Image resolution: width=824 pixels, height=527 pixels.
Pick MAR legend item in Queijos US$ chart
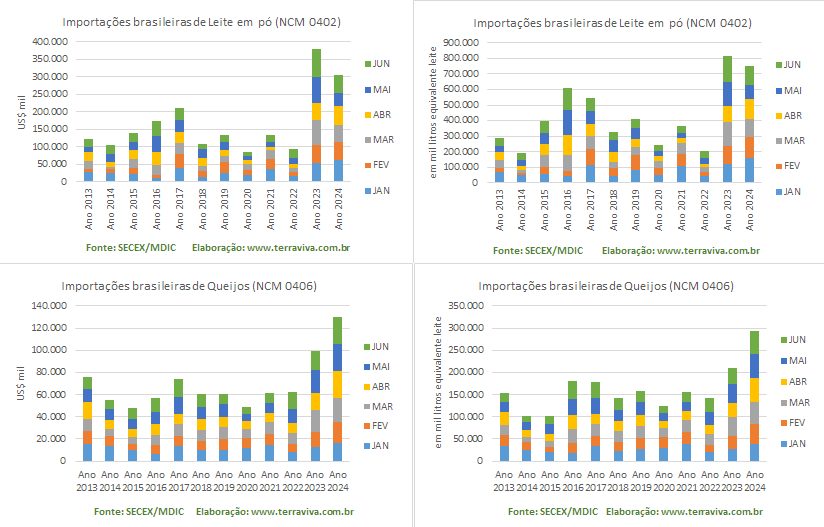(x=378, y=407)
